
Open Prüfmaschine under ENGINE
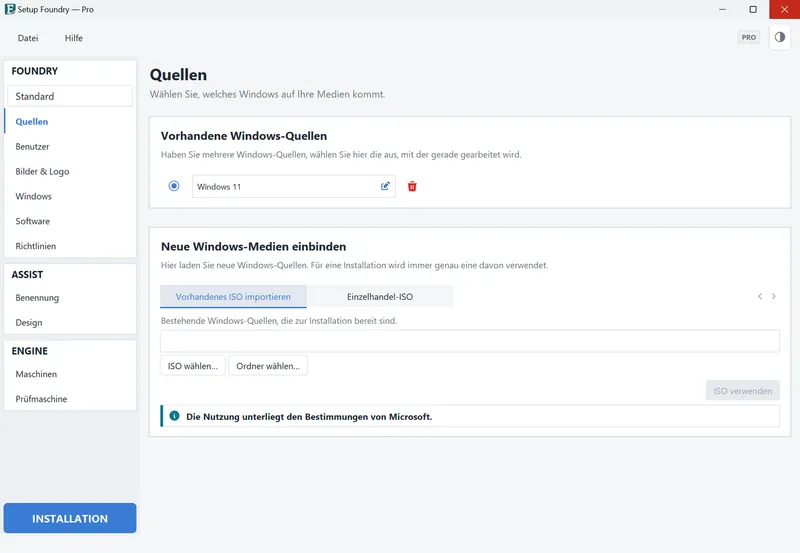70,399
